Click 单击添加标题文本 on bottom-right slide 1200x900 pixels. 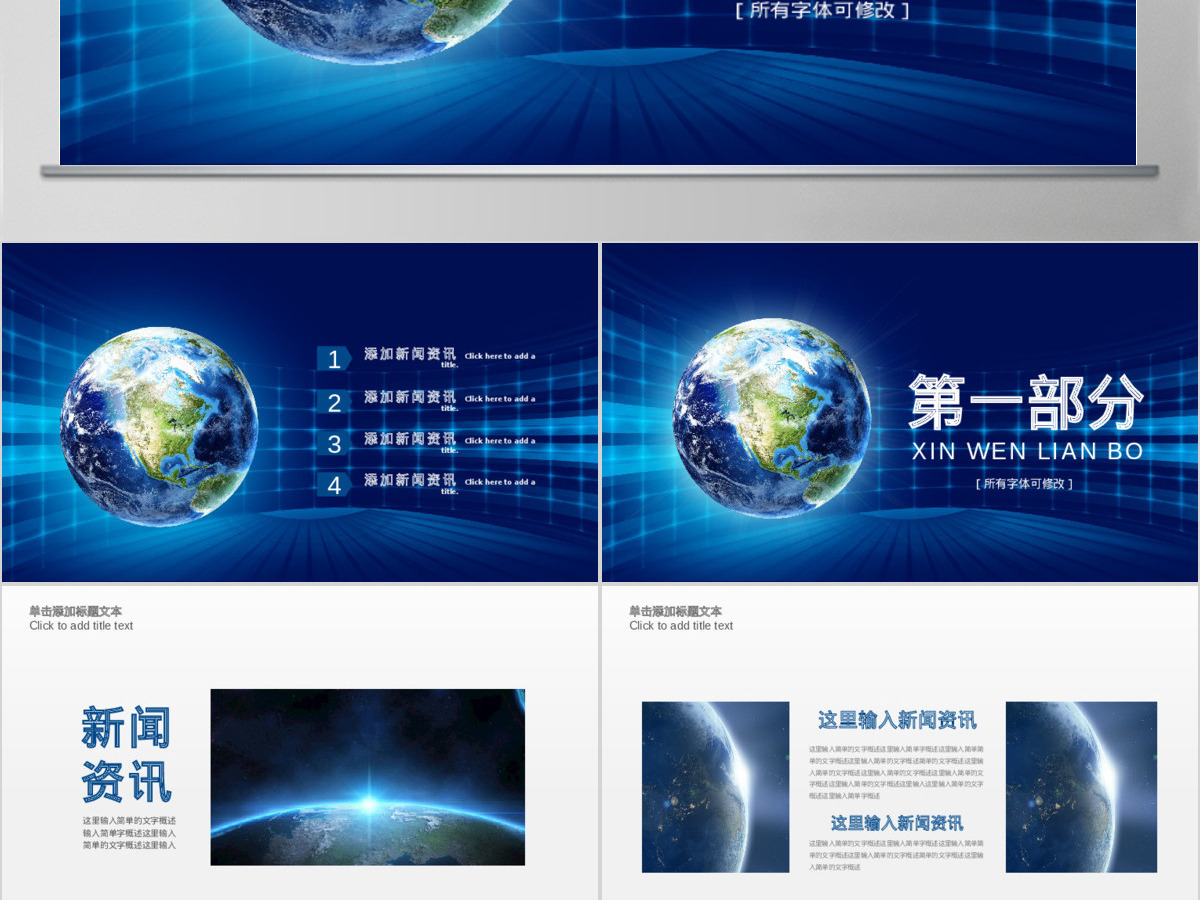(676, 611)
